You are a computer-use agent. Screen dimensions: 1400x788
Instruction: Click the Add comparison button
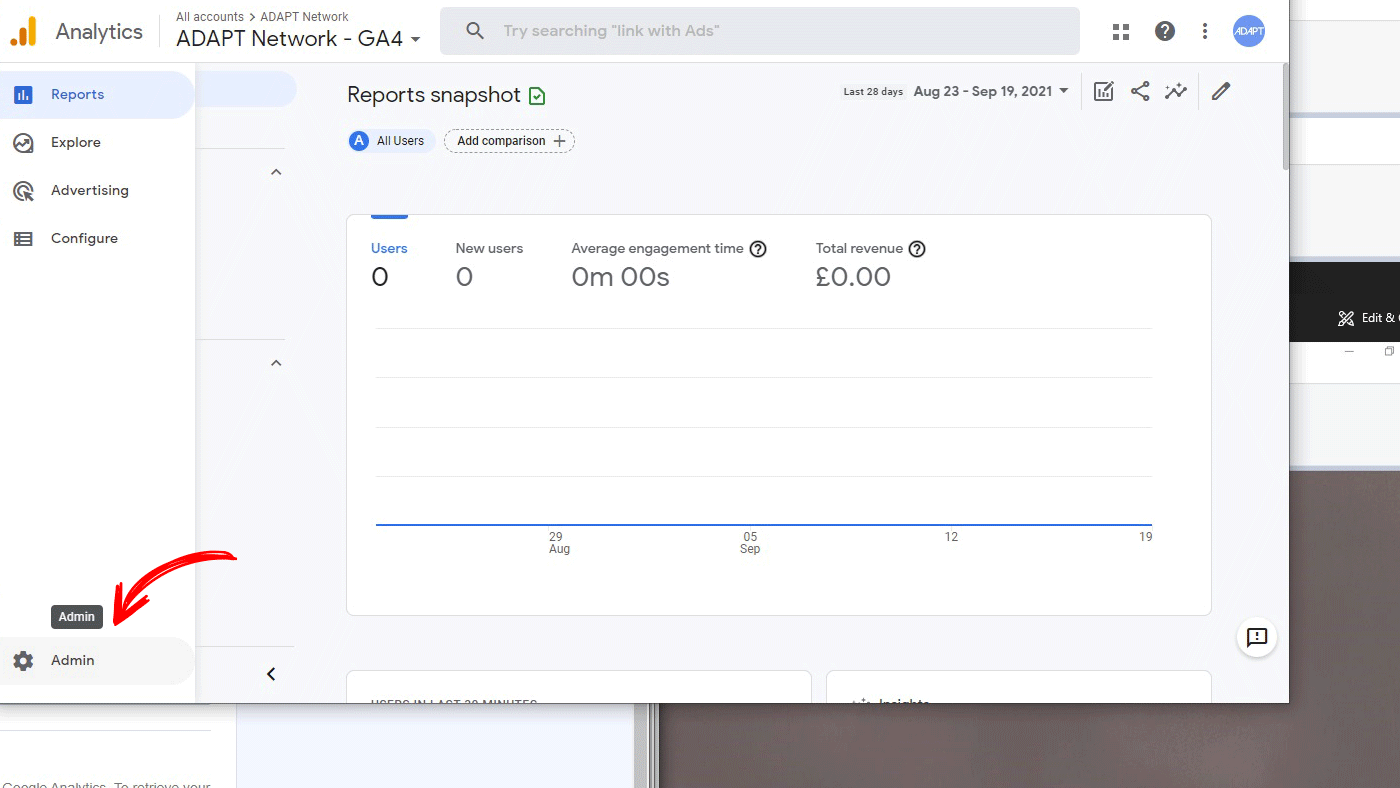tap(510, 141)
